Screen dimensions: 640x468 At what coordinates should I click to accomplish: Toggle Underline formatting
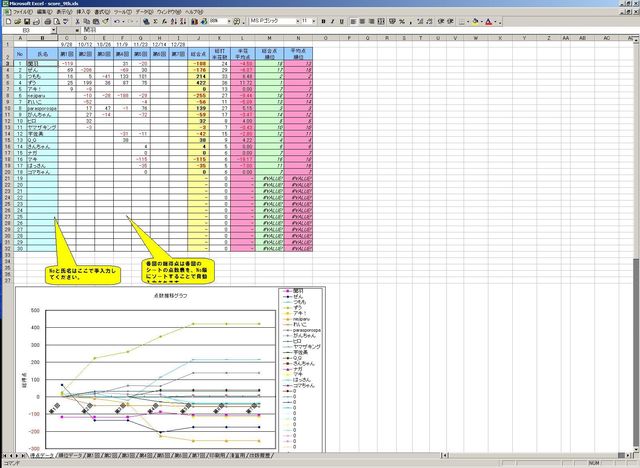coord(343,21)
